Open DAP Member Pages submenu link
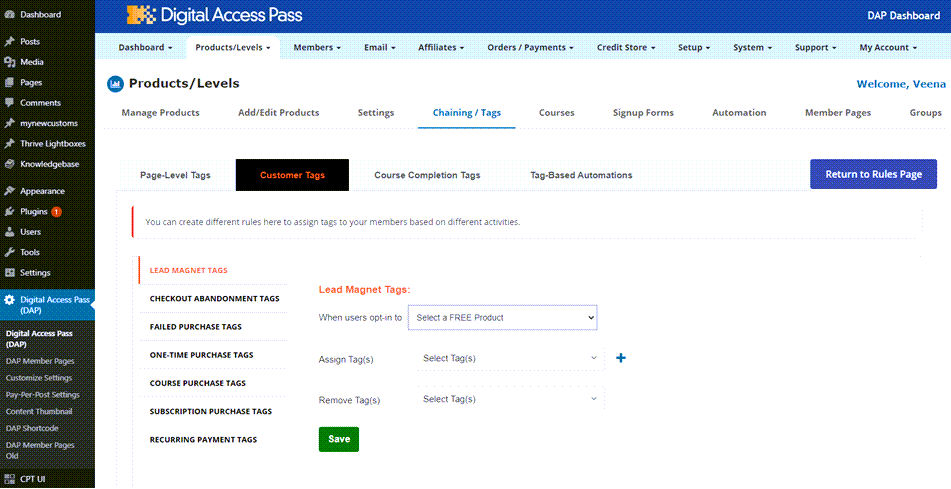Viewport: 951px width, 489px height. coord(40,361)
